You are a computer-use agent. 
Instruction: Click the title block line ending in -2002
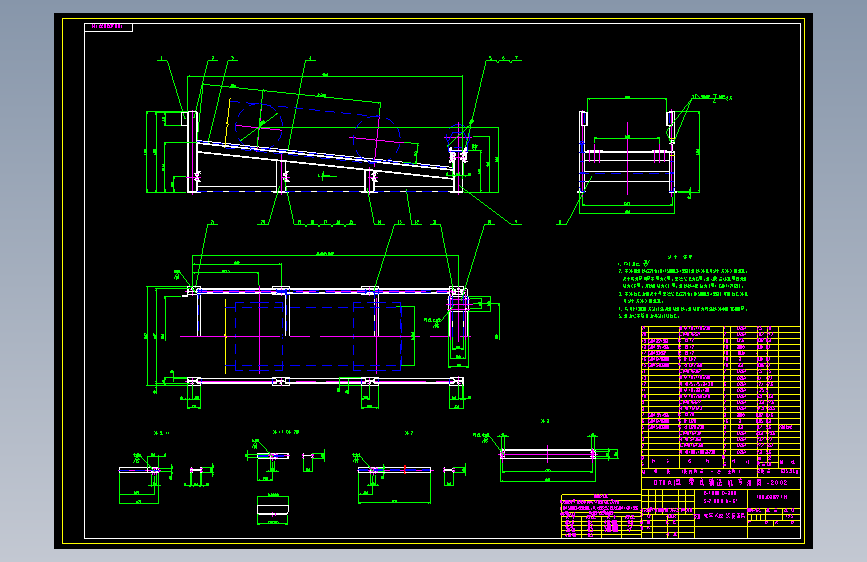(720, 482)
